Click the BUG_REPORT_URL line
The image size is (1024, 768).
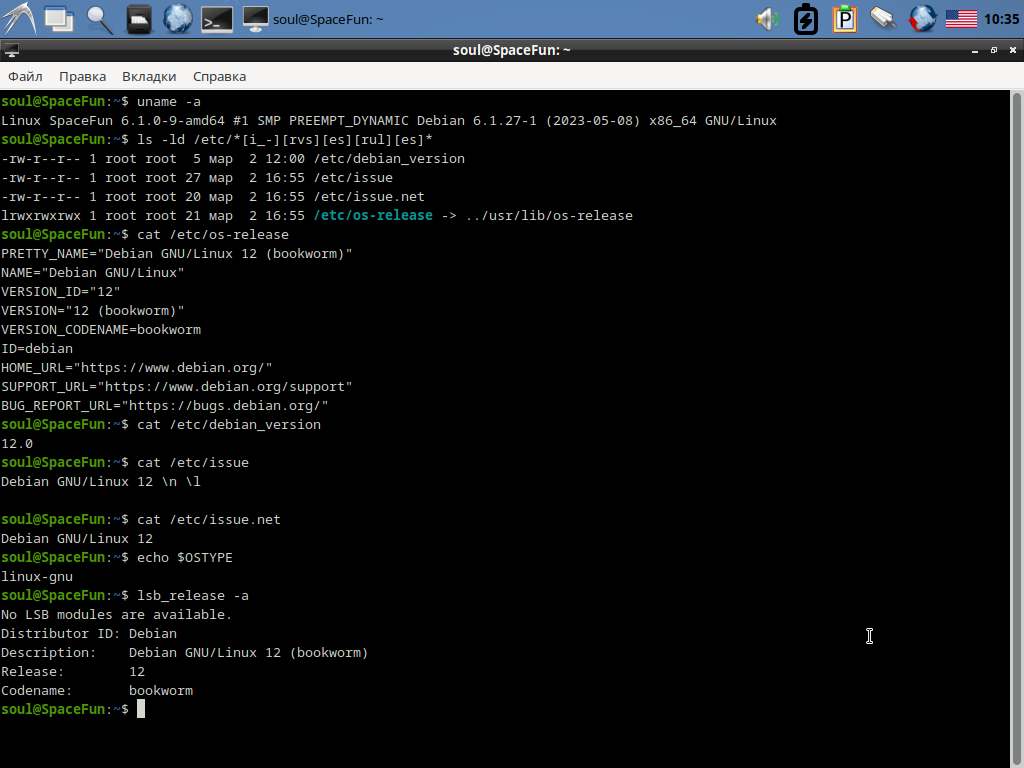(165, 406)
